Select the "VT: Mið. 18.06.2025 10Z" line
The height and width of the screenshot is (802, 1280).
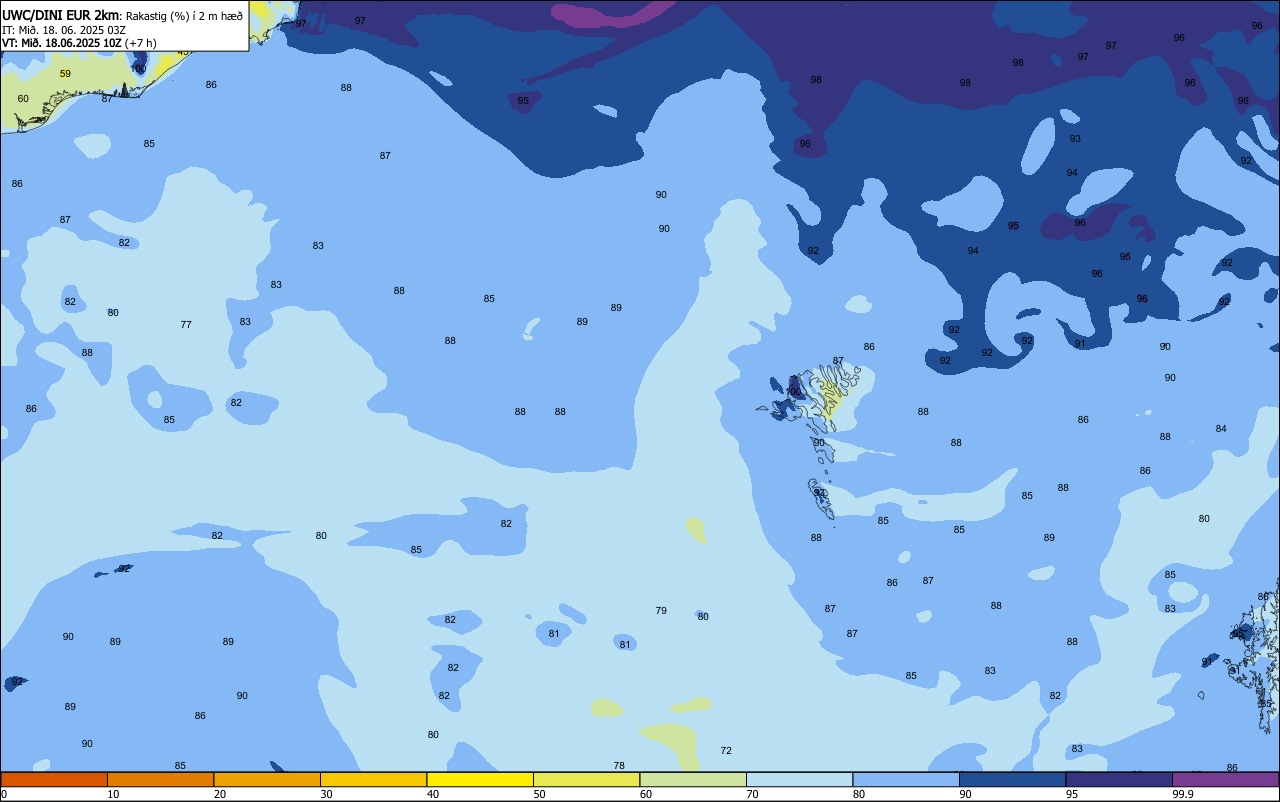click(60, 43)
